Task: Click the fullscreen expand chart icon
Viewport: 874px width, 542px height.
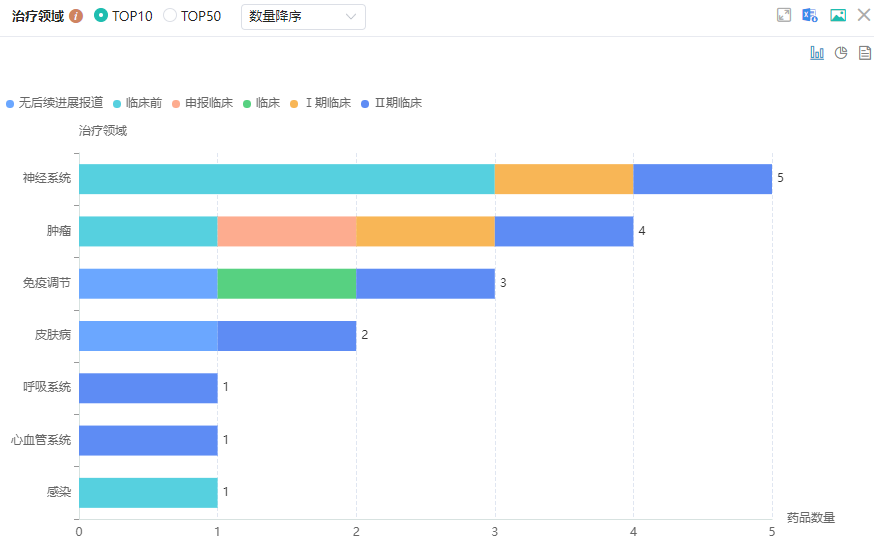Action: (784, 15)
